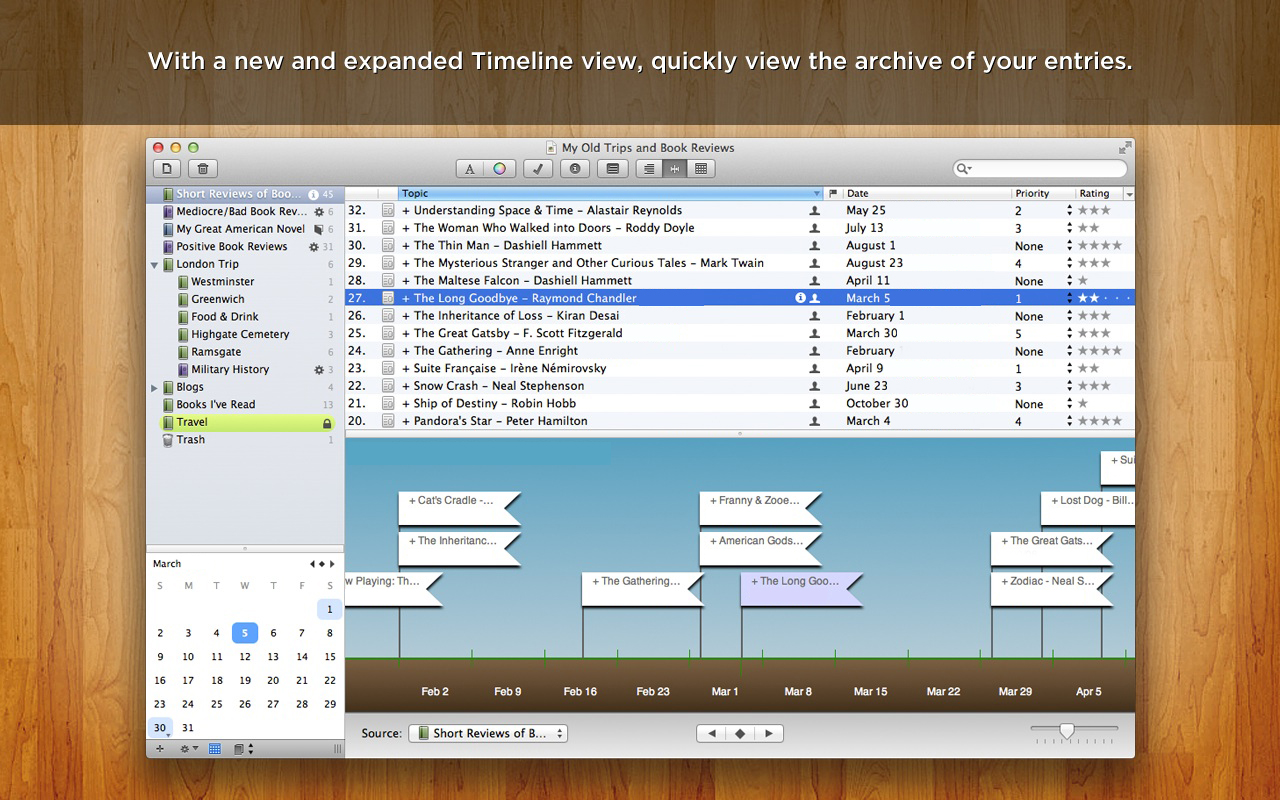Open the Source popup menu
1280x800 pixels.
(488, 734)
